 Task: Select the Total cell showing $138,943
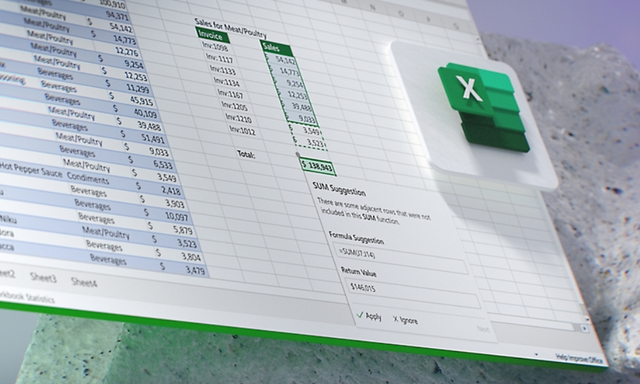pyautogui.click(x=318, y=166)
